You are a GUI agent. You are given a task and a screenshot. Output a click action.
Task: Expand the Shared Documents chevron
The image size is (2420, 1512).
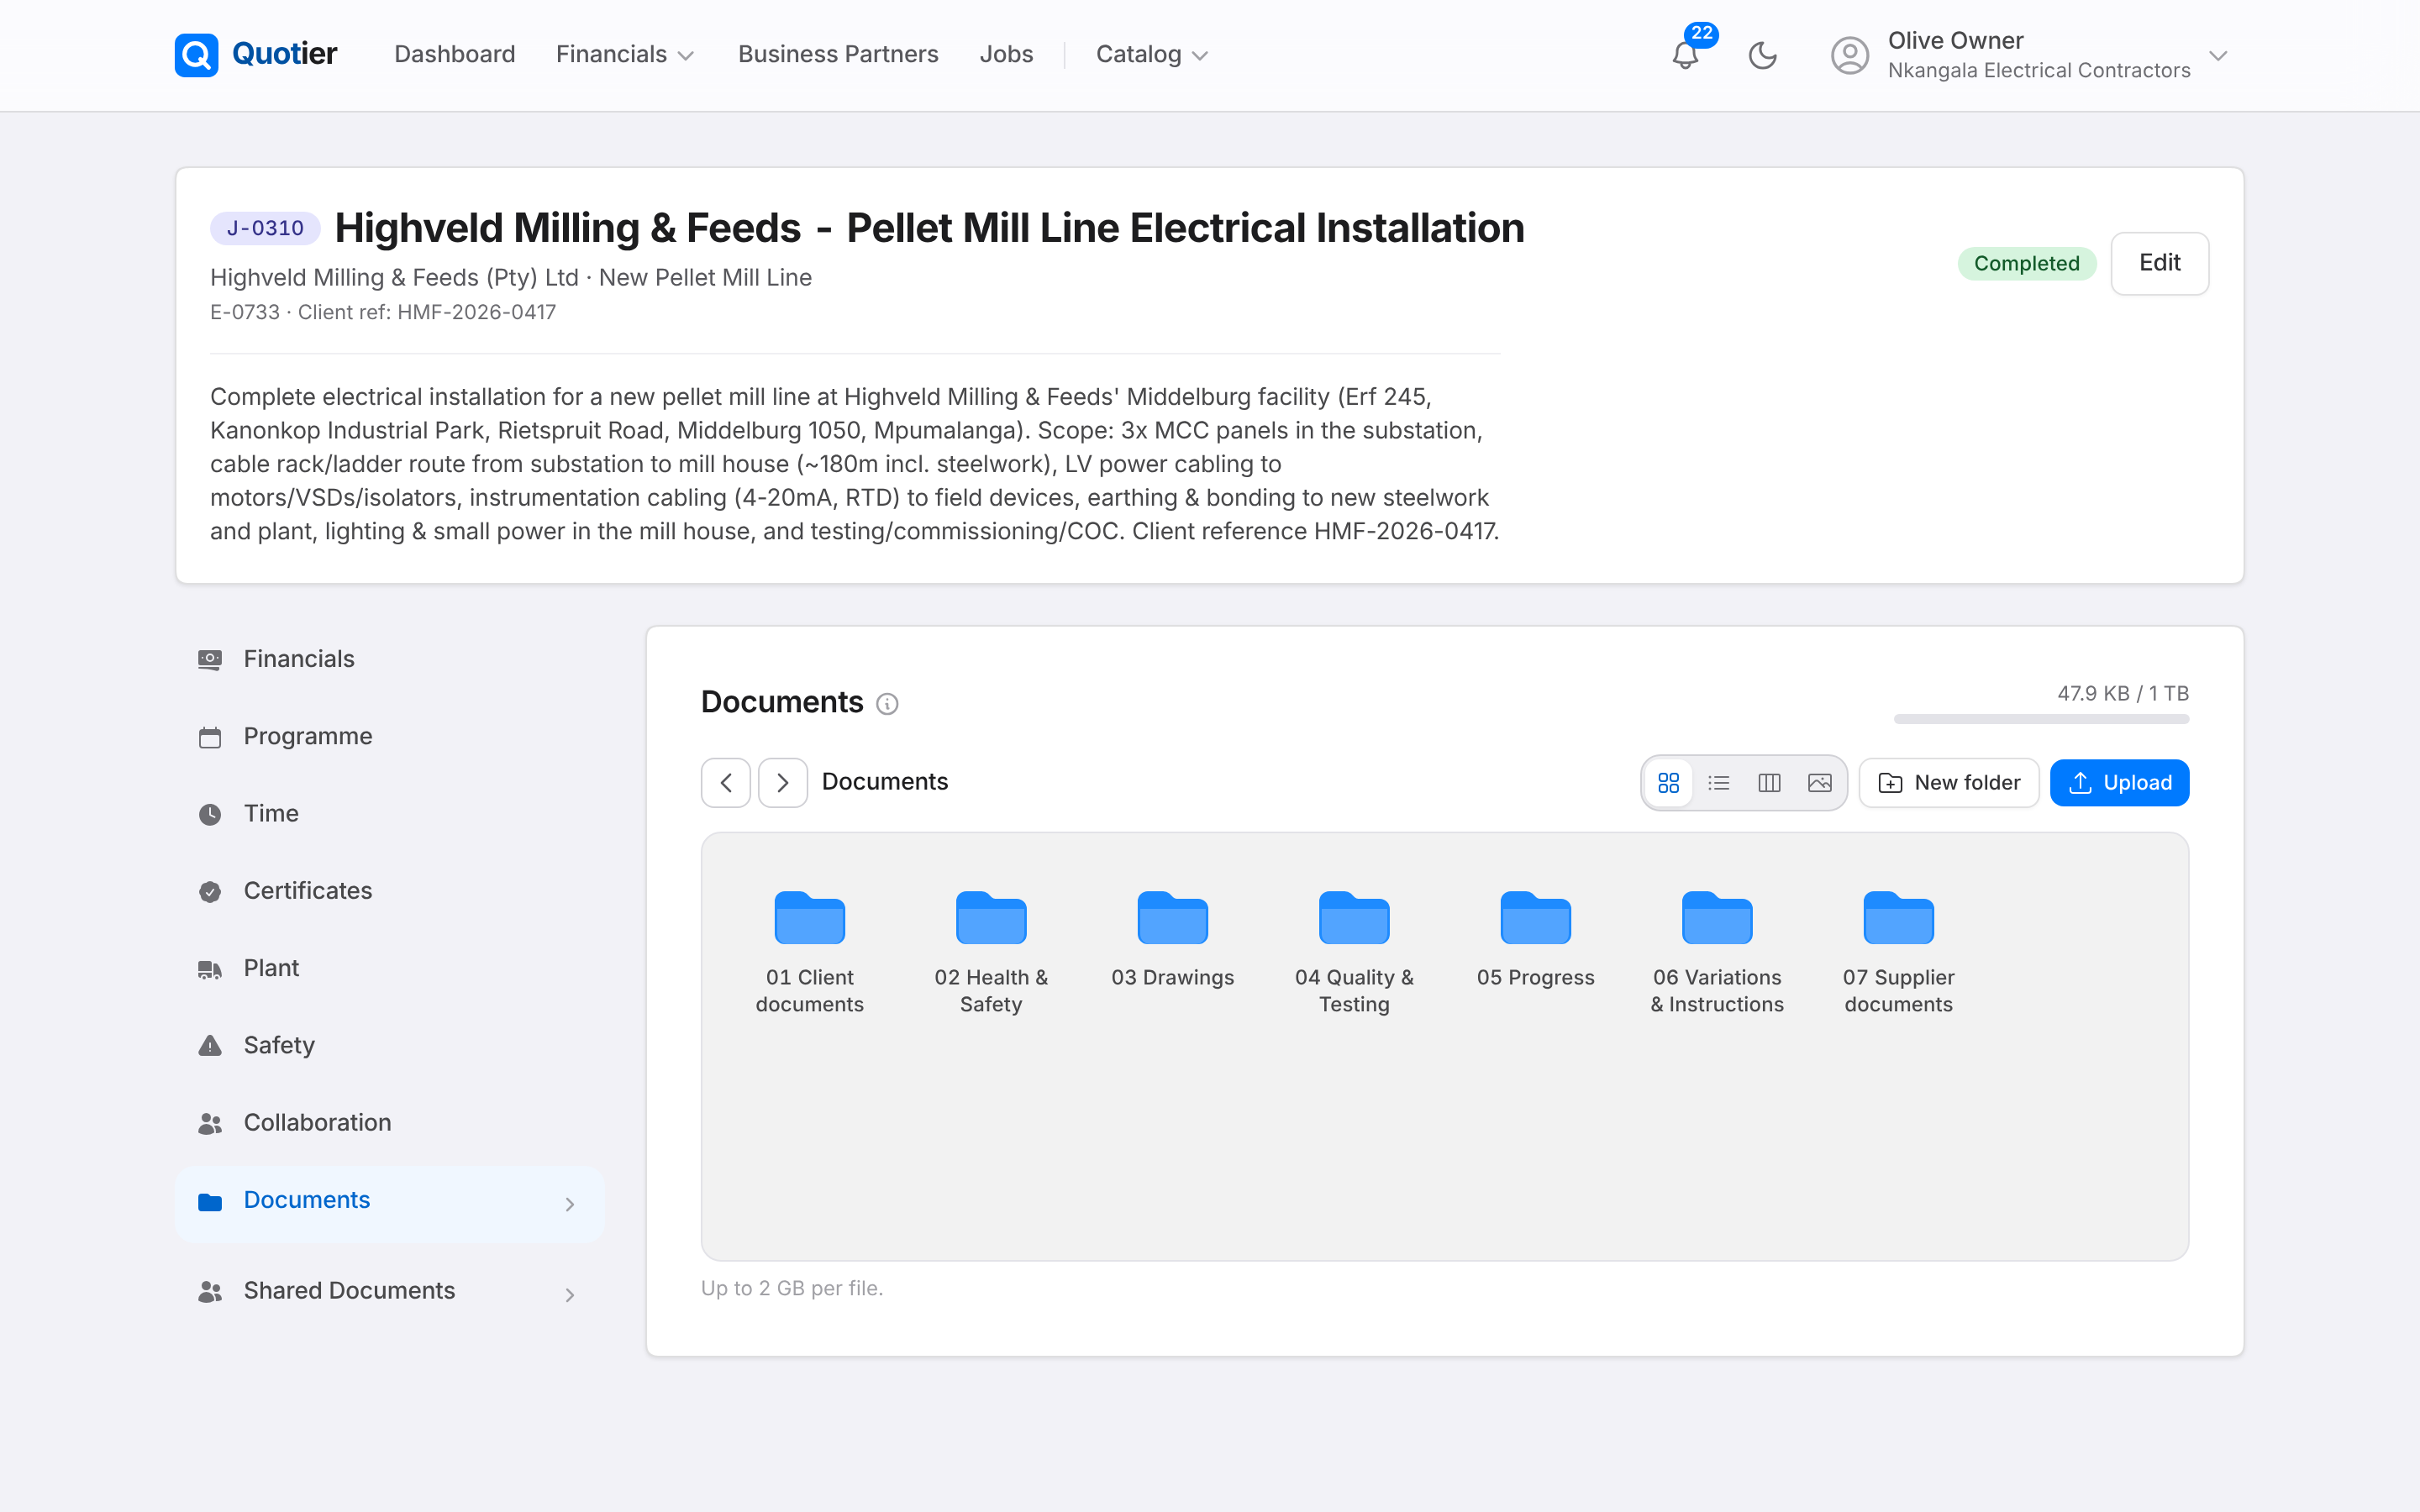(x=570, y=1295)
